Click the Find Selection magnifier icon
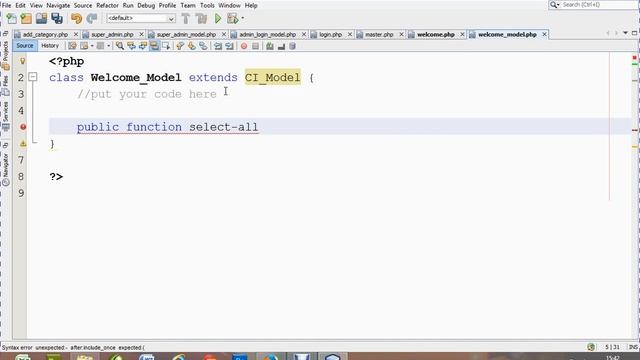Screen dimensions: 640x360 tap(120, 46)
